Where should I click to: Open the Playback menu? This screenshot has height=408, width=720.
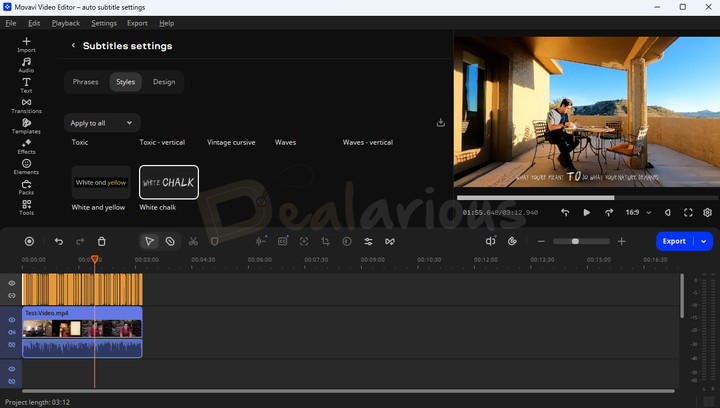(66, 23)
